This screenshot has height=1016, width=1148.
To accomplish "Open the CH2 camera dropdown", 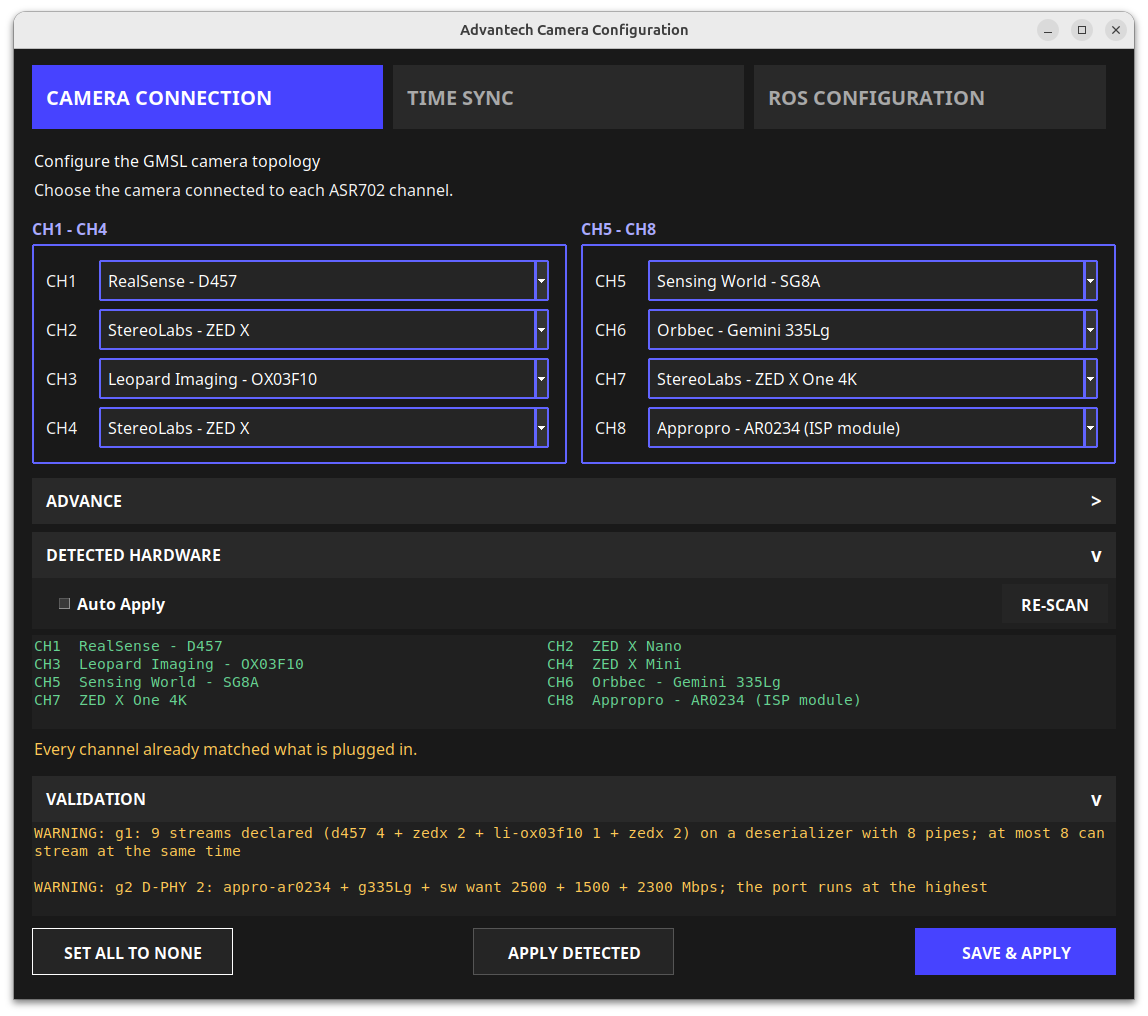I will 324,330.
